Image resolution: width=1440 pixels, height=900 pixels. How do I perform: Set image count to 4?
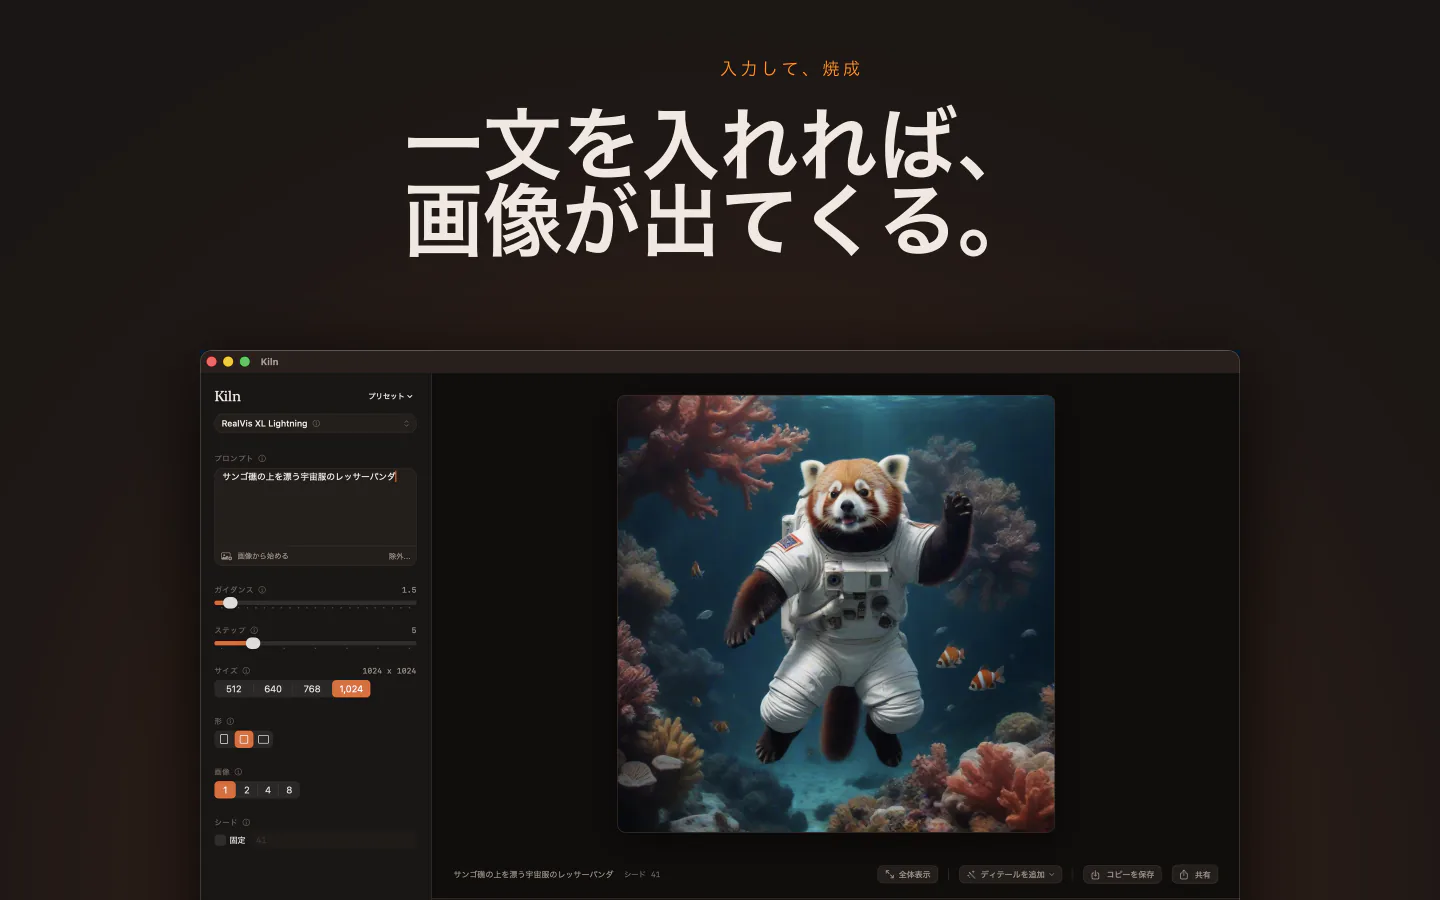point(268,790)
